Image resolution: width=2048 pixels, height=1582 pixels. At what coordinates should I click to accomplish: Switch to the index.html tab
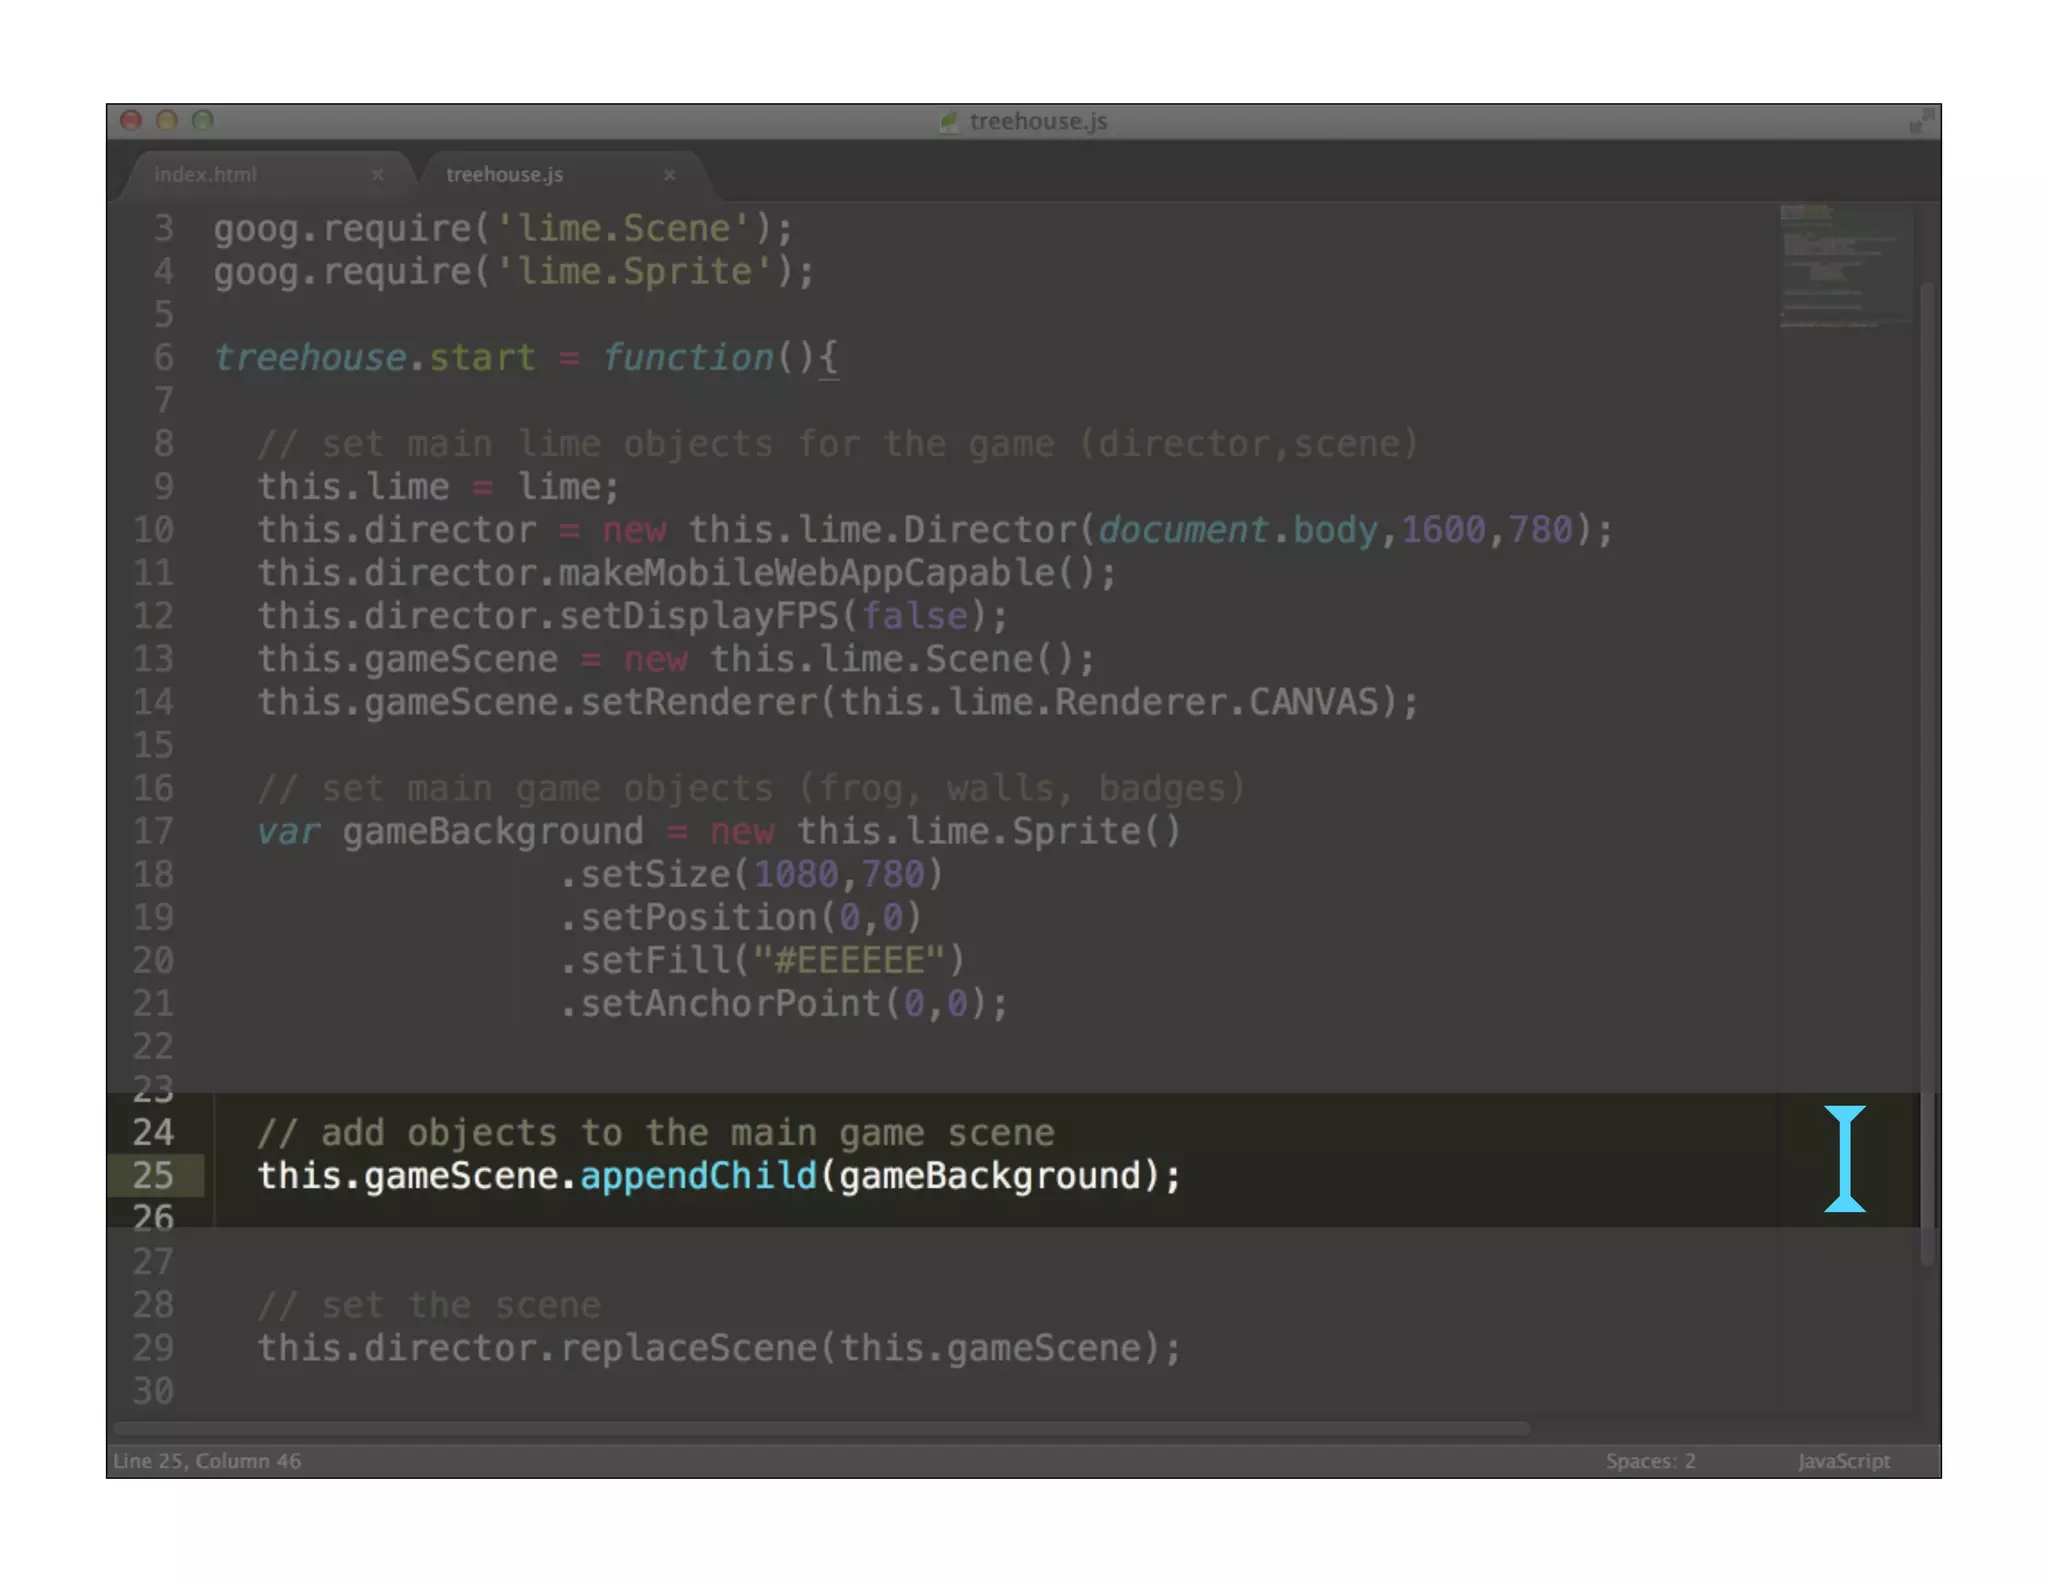tap(206, 175)
